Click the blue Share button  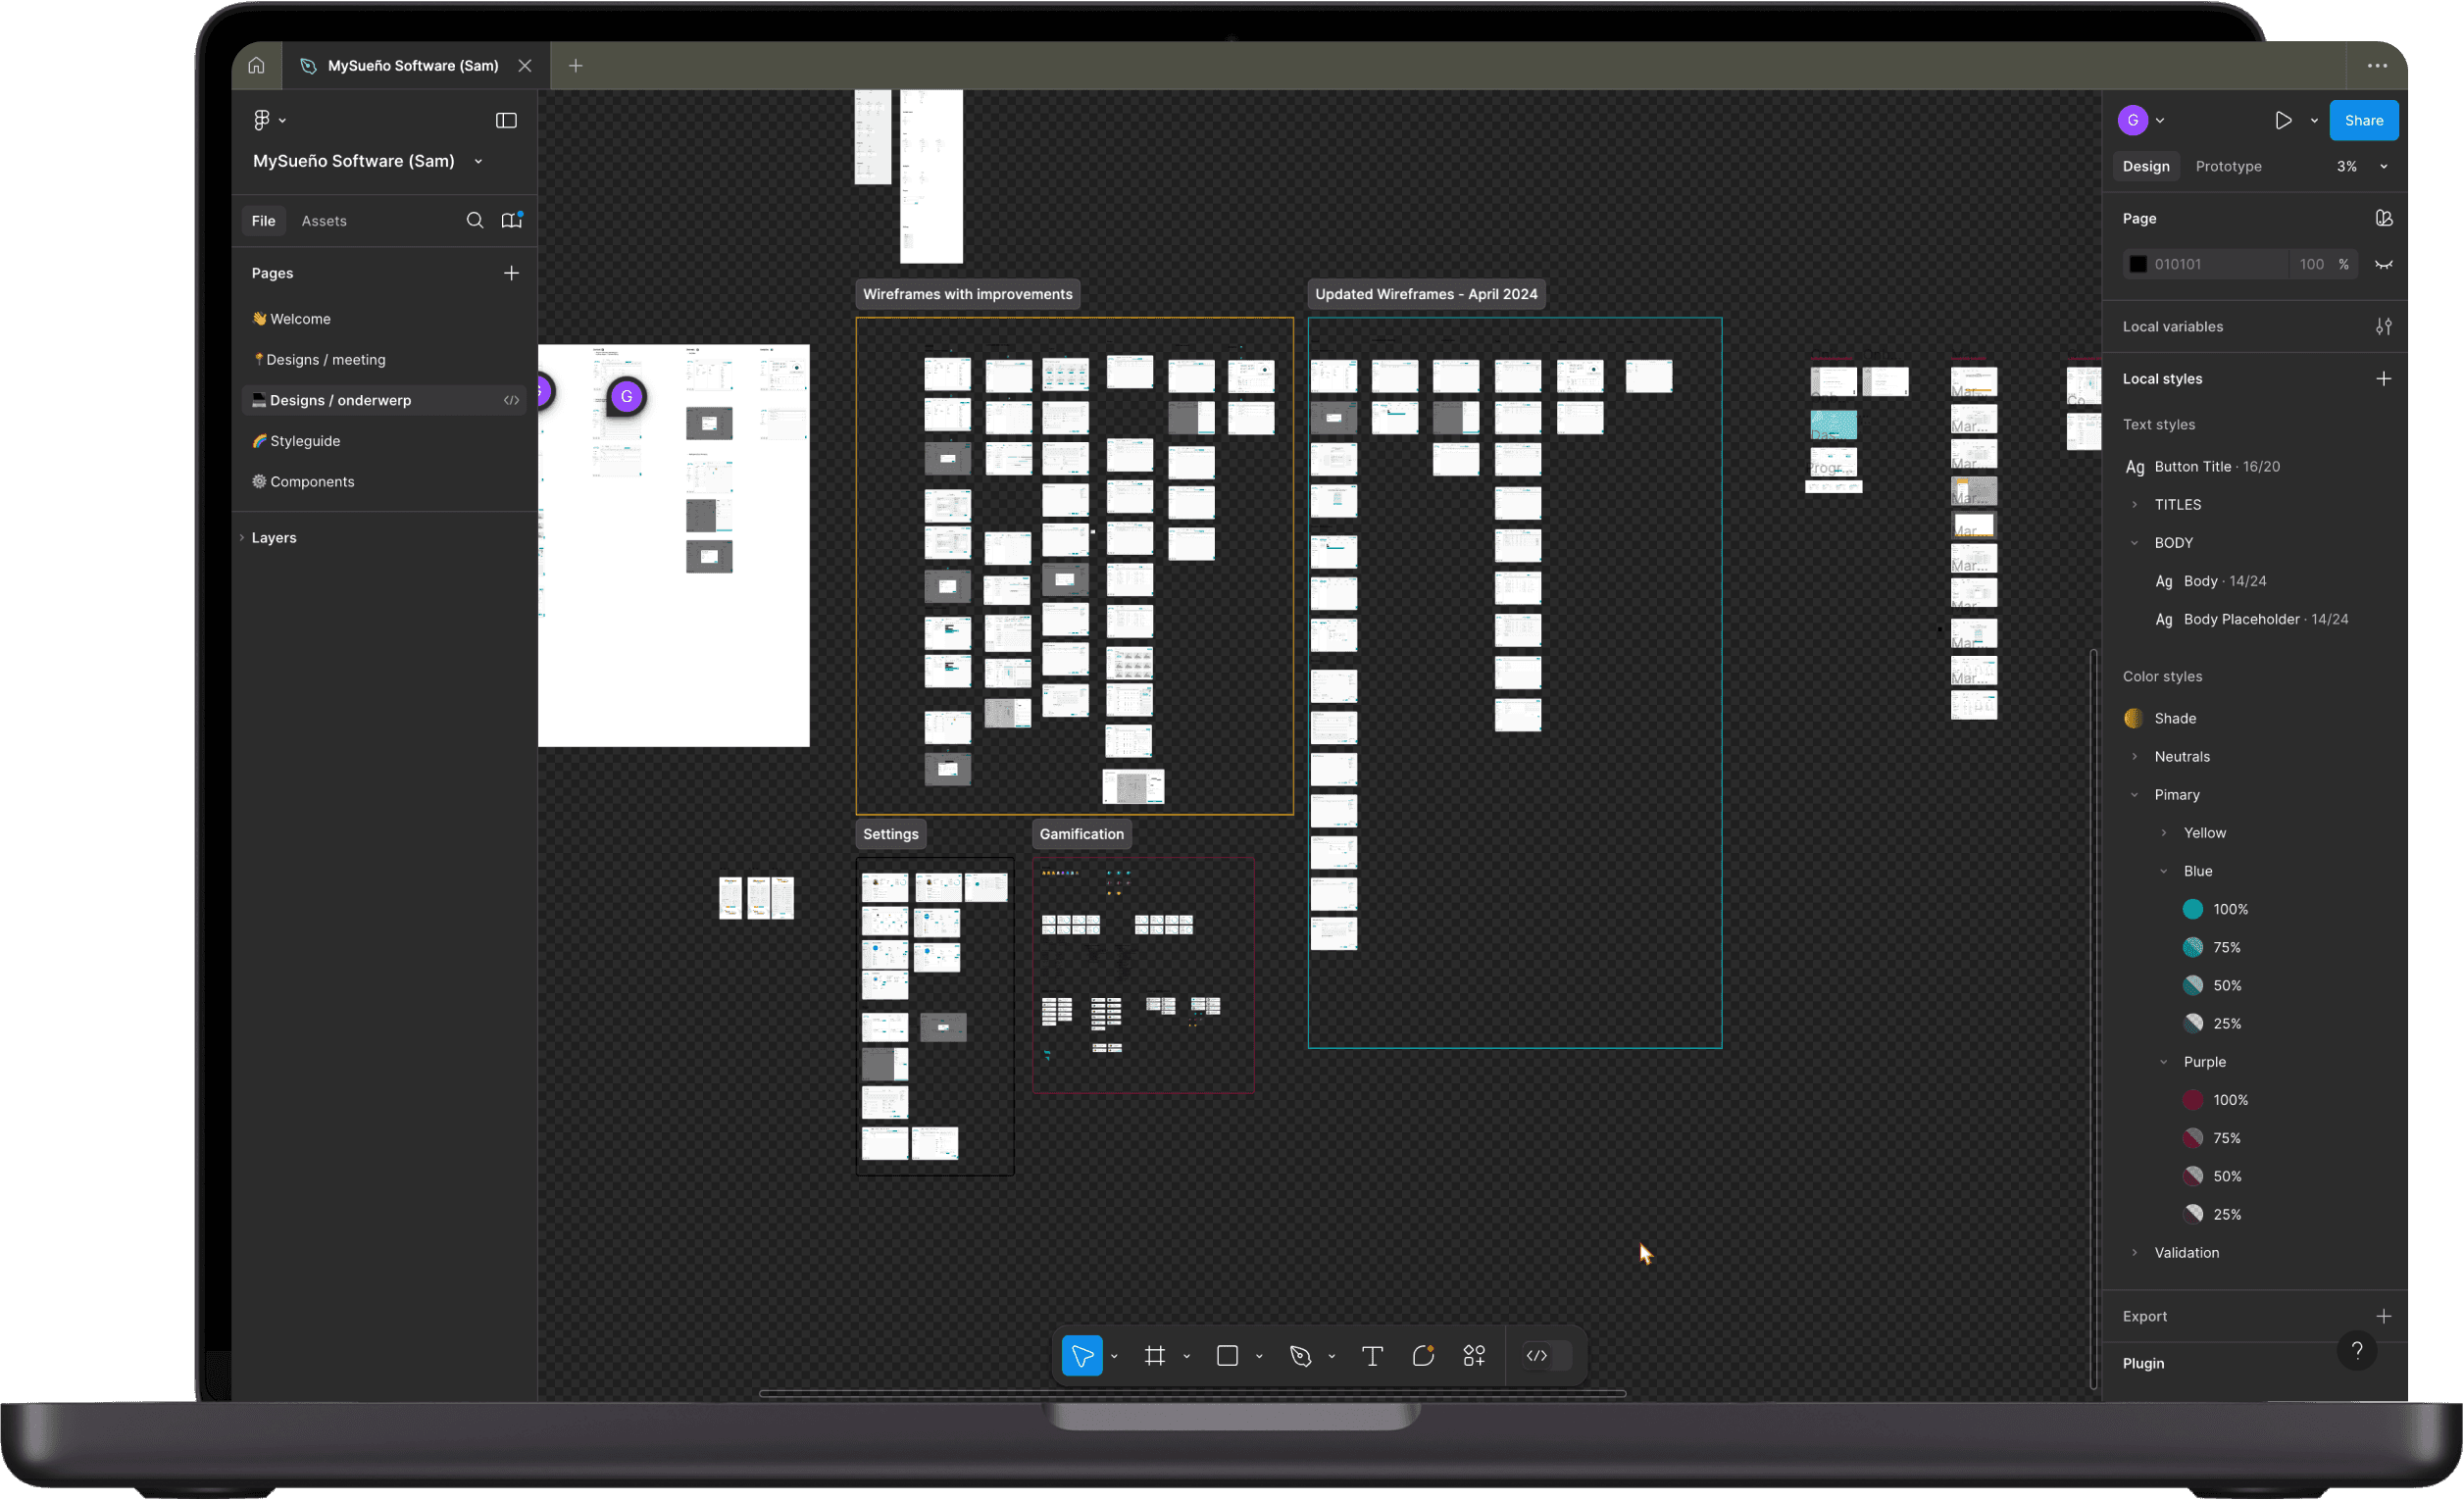click(2363, 120)
